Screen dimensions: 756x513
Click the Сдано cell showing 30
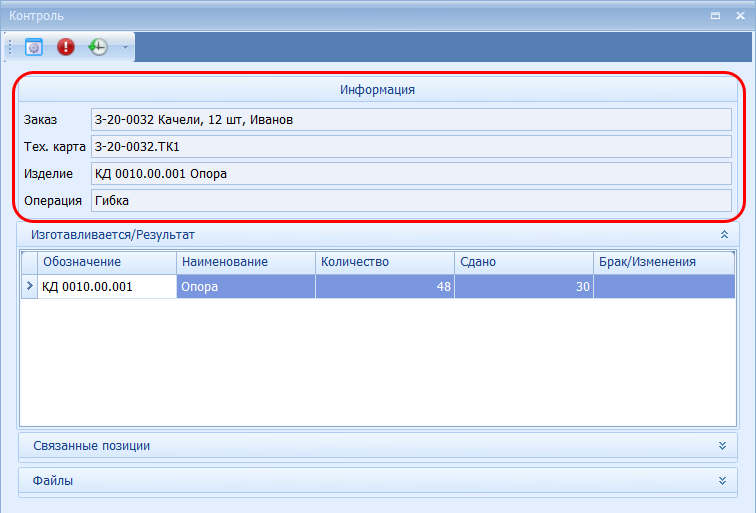tap(523, 287)
